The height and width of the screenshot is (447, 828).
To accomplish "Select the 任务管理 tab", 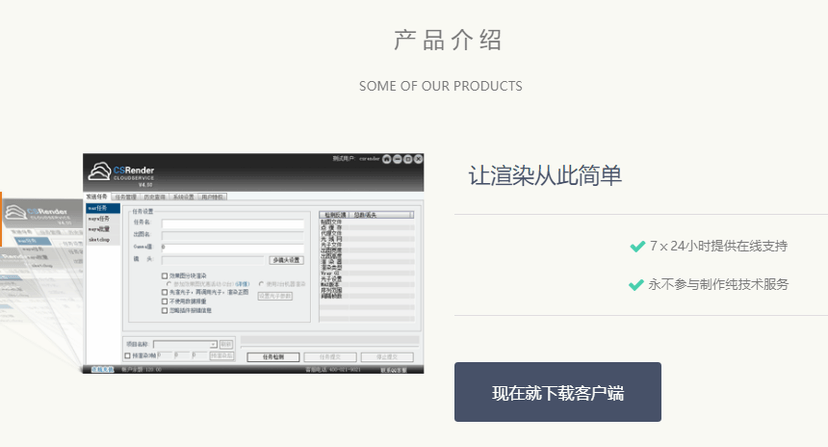I will (124, 197).
